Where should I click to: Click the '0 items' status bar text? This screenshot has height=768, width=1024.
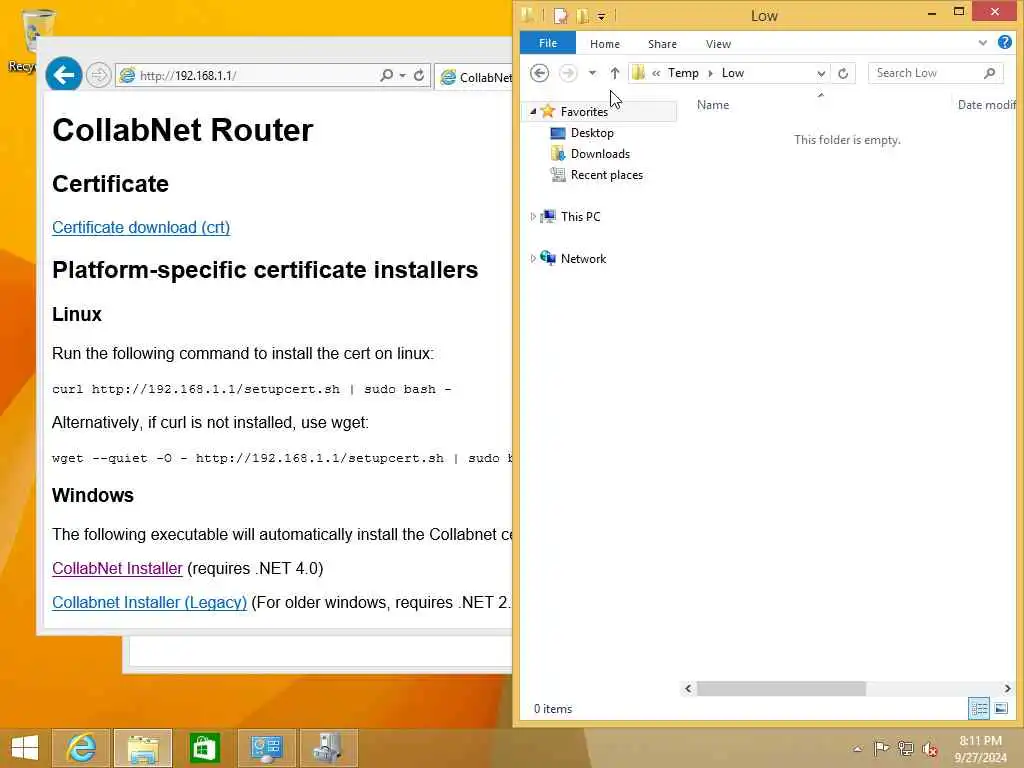click(552, 709)
